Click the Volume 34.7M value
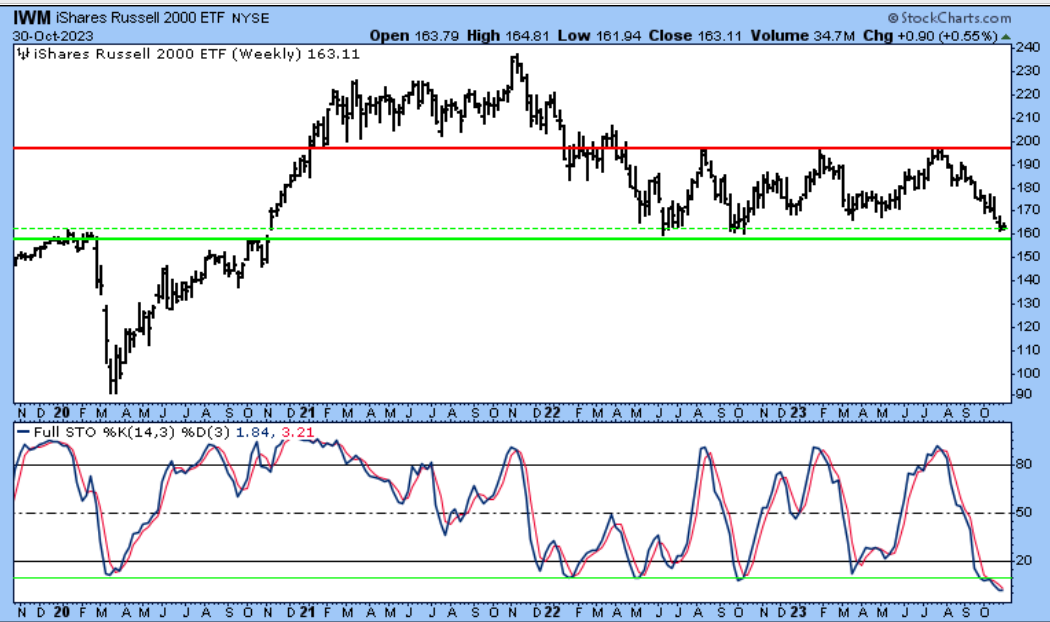Screen dimensions: 1050x622 (803, 36)
